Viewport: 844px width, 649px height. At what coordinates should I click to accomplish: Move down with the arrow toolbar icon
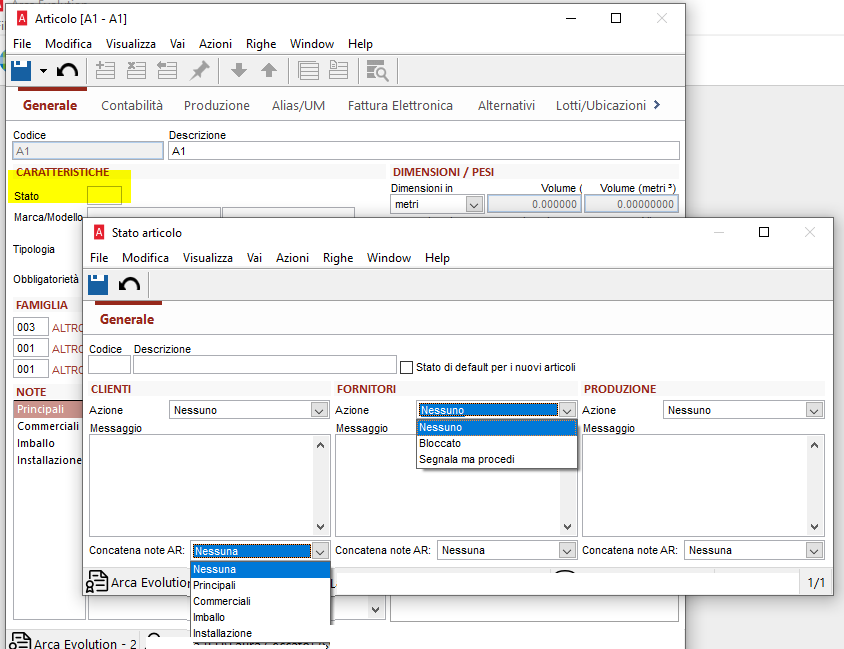[x=239, y=70]
